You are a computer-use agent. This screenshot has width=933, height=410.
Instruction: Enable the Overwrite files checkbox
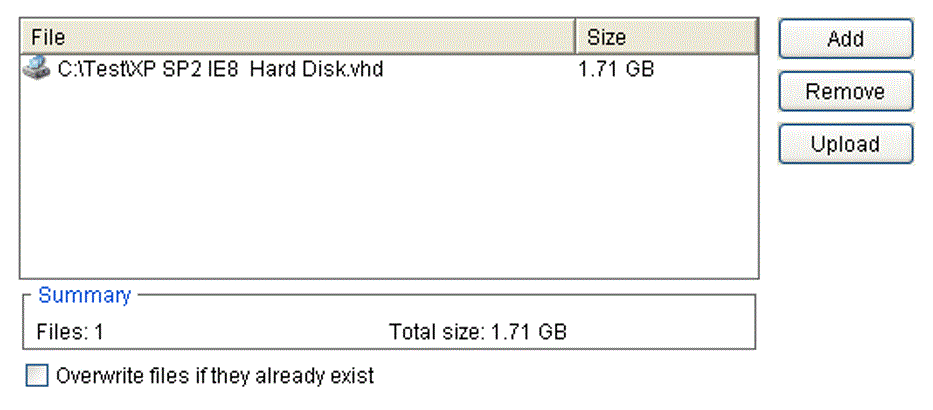tap(37, 376)
